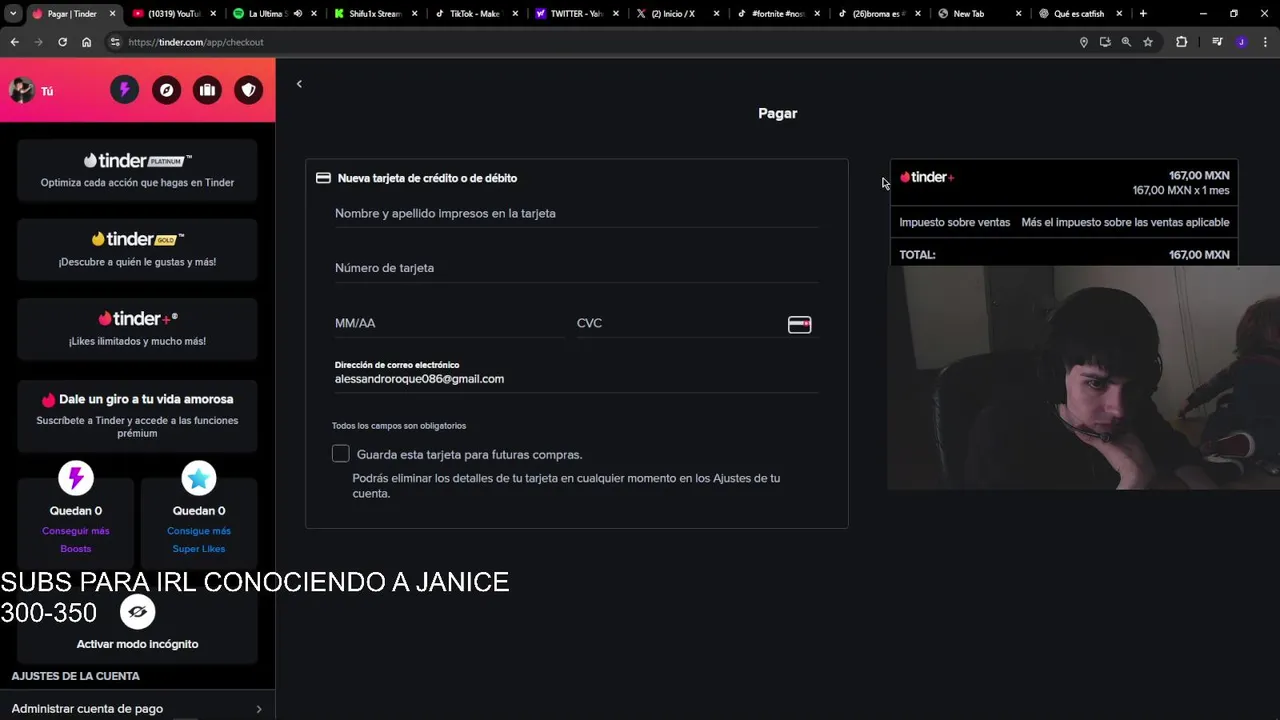The image size is (1280, 720).
Task: Click the install app icon in address bar
Action: (1105, 42)
